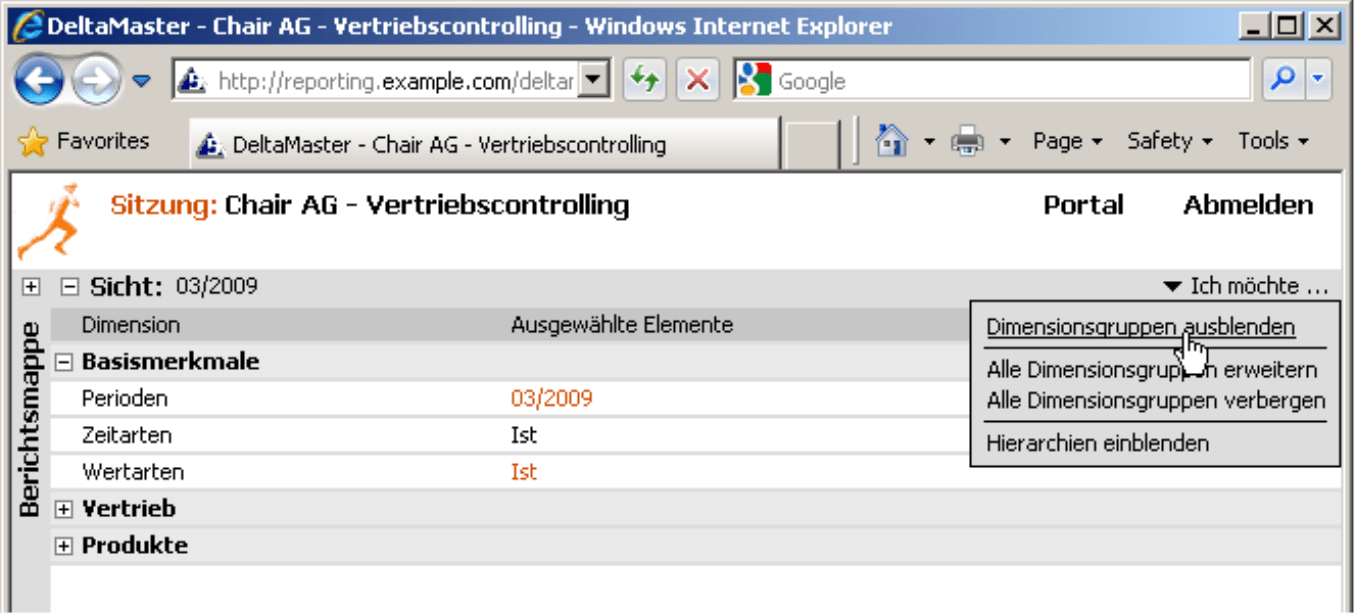Screen dimensions: 1354x614
Task: Expand the Produkte group
Action: (x=63, y=546)
